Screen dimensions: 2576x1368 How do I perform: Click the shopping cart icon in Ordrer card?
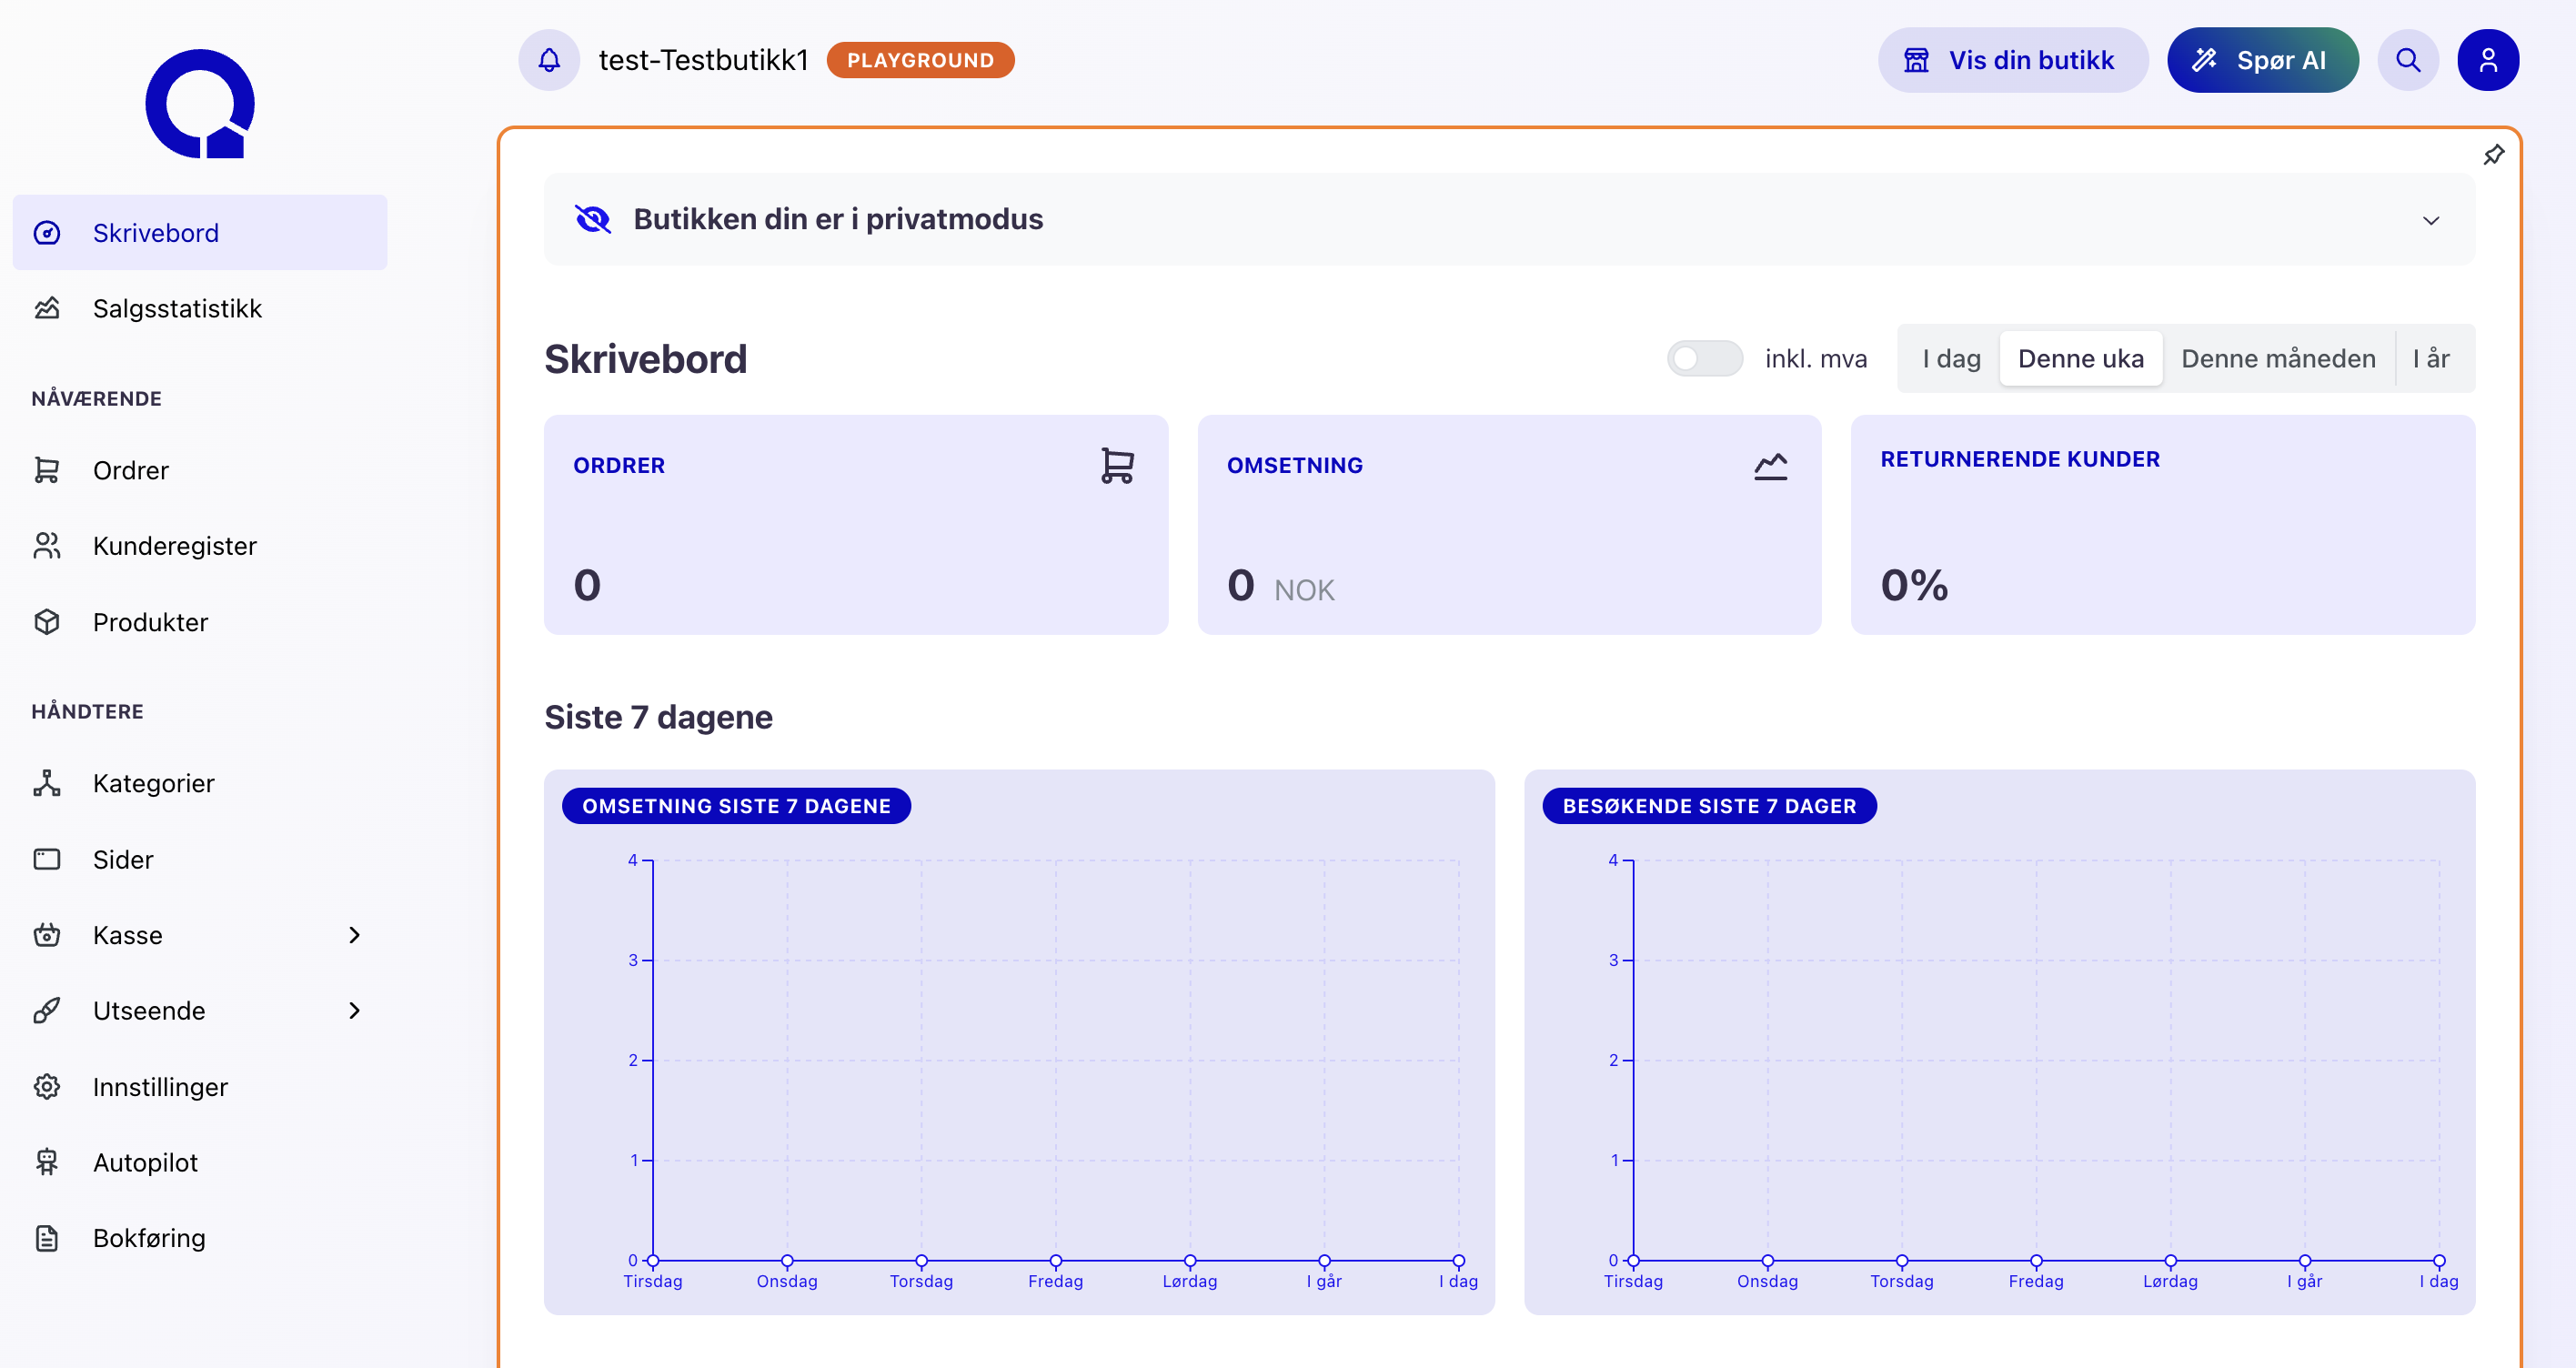coord(1116,466)
